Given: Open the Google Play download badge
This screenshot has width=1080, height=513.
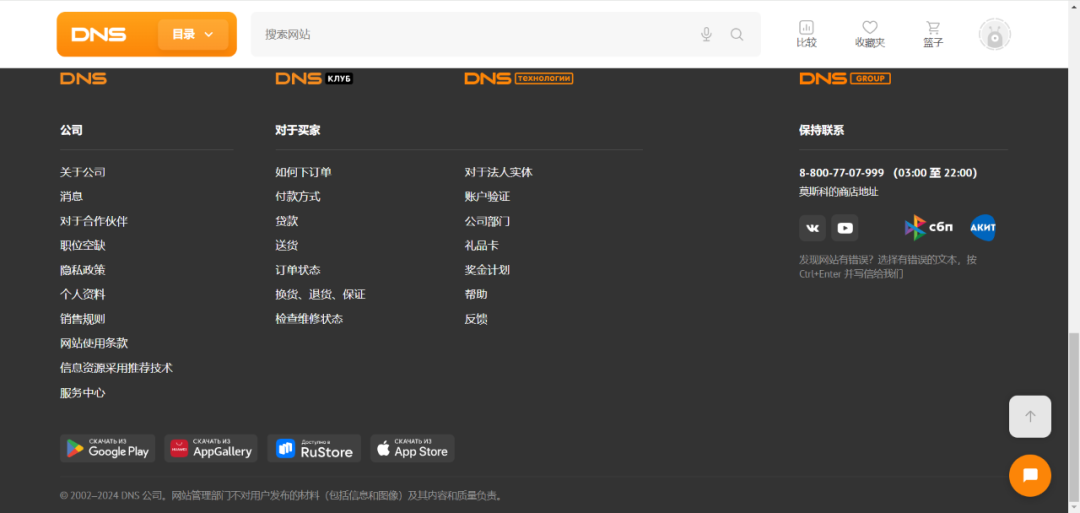Looking at the screenshot, I should [x=107, y=448].
